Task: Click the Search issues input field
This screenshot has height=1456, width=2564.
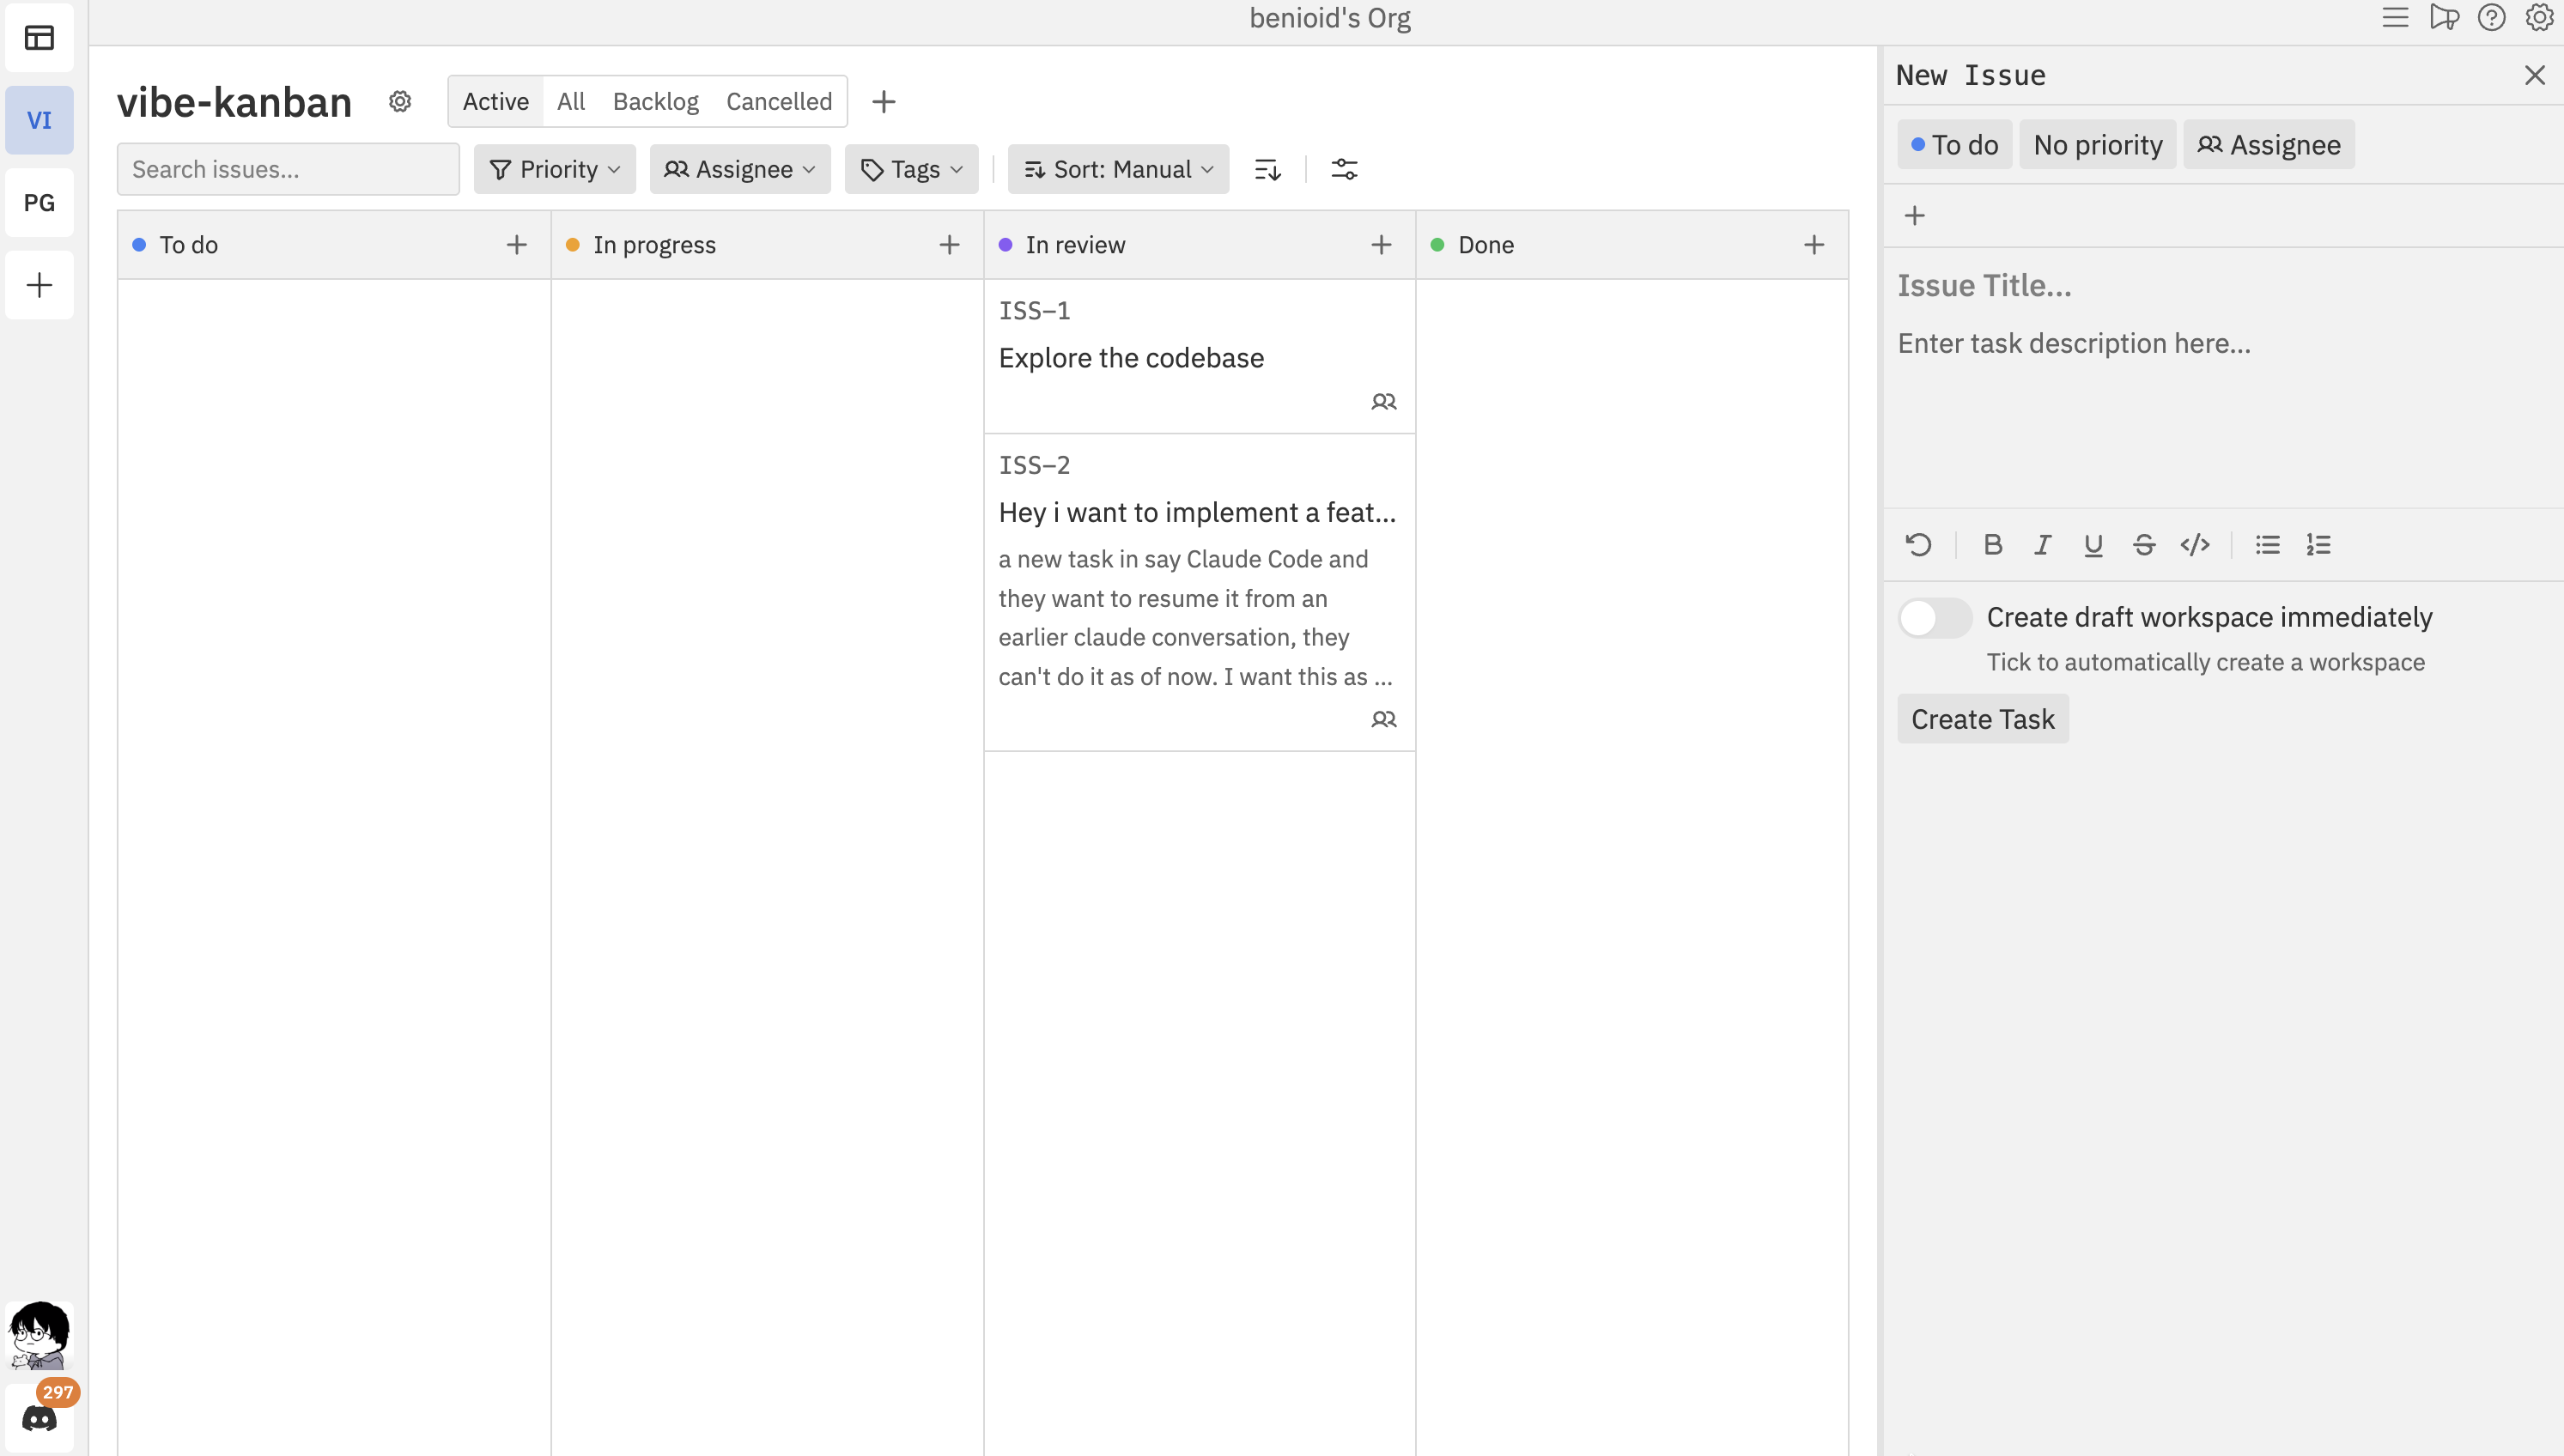Action: pyautogui.click(x=287, y=169)
